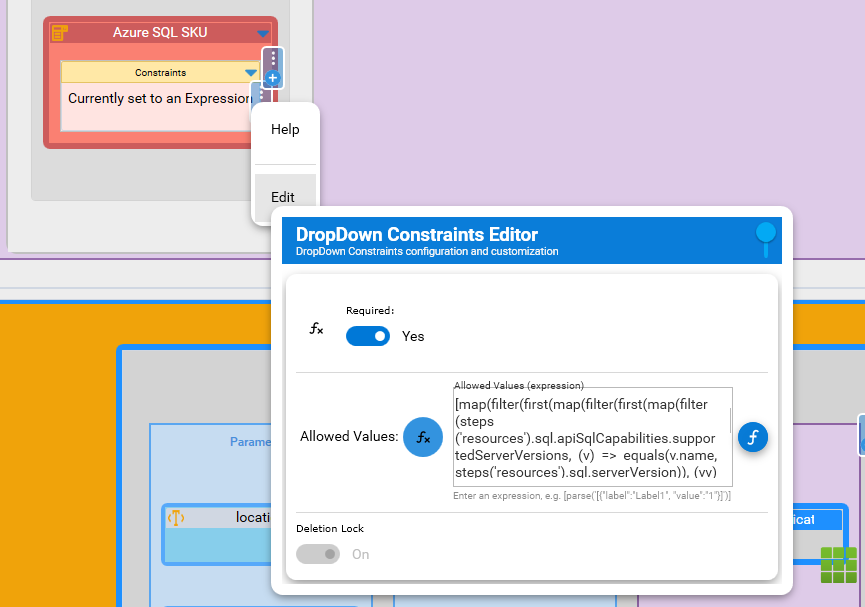
Task: Toggle the Deletion Lock switch
Action: click(318, 554)
